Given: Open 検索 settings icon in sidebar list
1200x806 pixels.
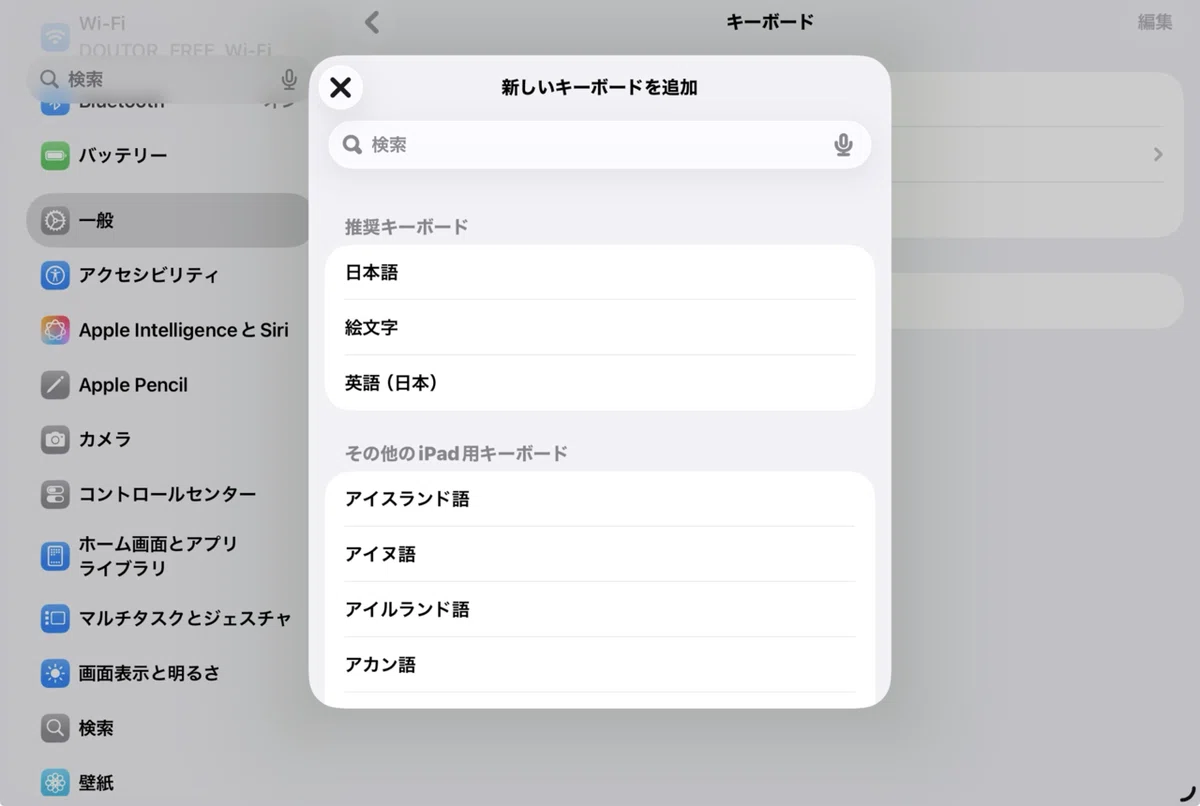Looking at the screenshot, I should 55,728.
